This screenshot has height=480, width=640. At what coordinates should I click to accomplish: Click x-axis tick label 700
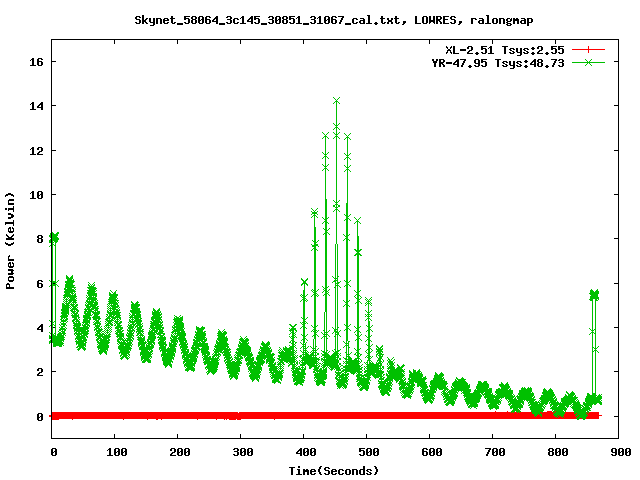[x=495, y=452]
